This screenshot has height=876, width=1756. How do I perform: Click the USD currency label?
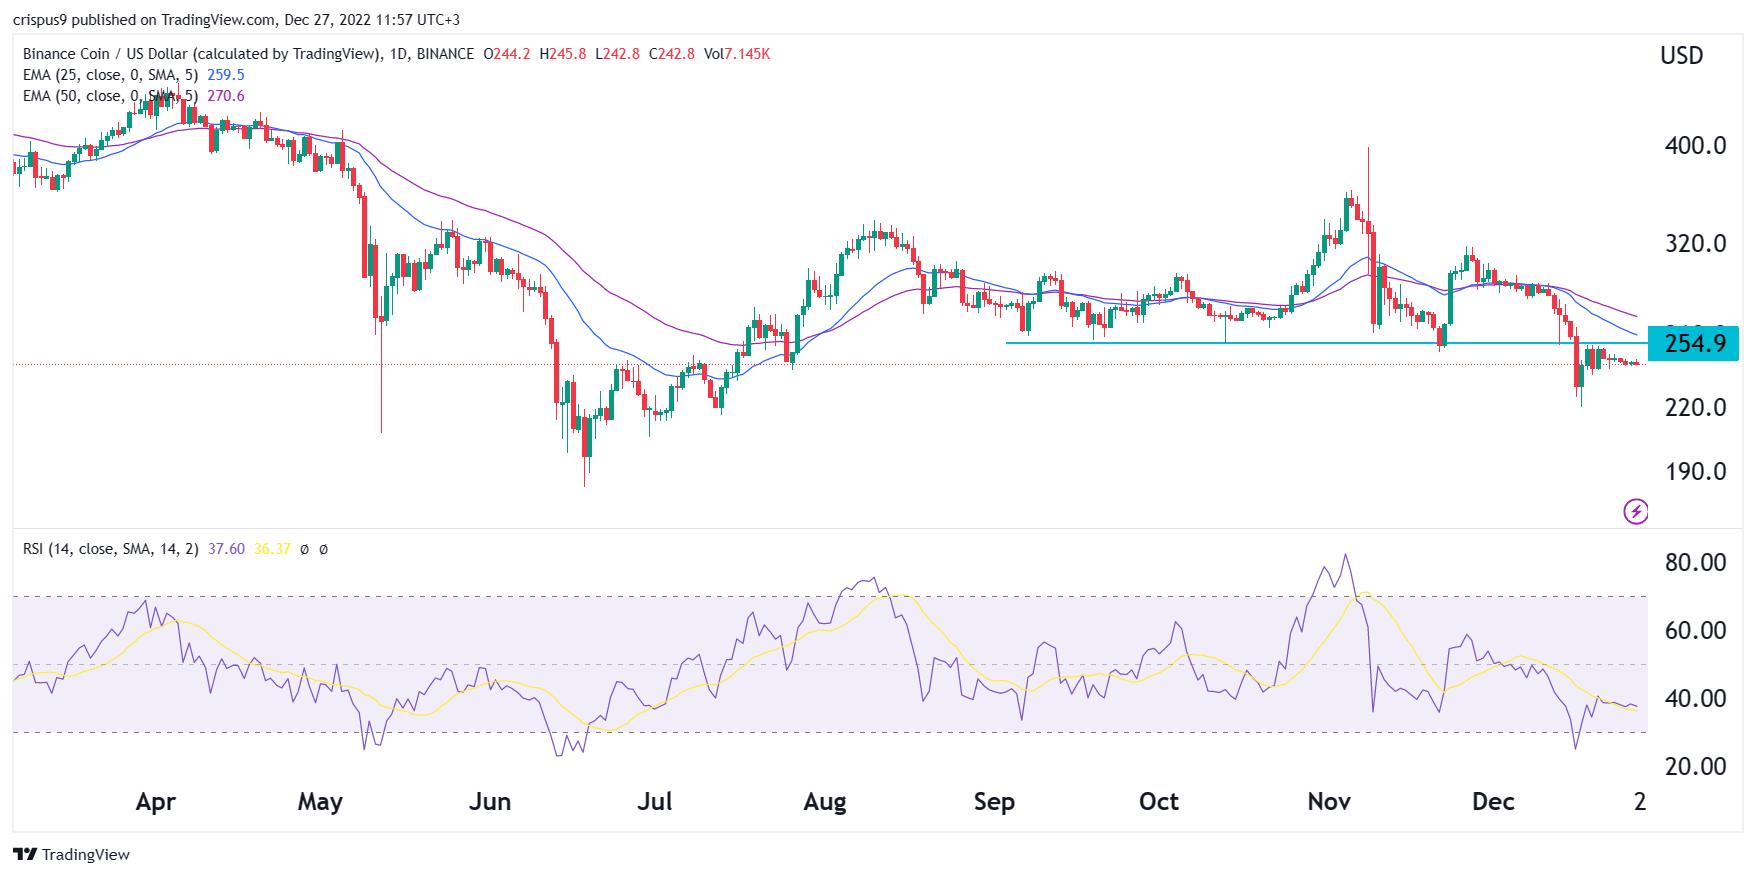[1682, 55]
